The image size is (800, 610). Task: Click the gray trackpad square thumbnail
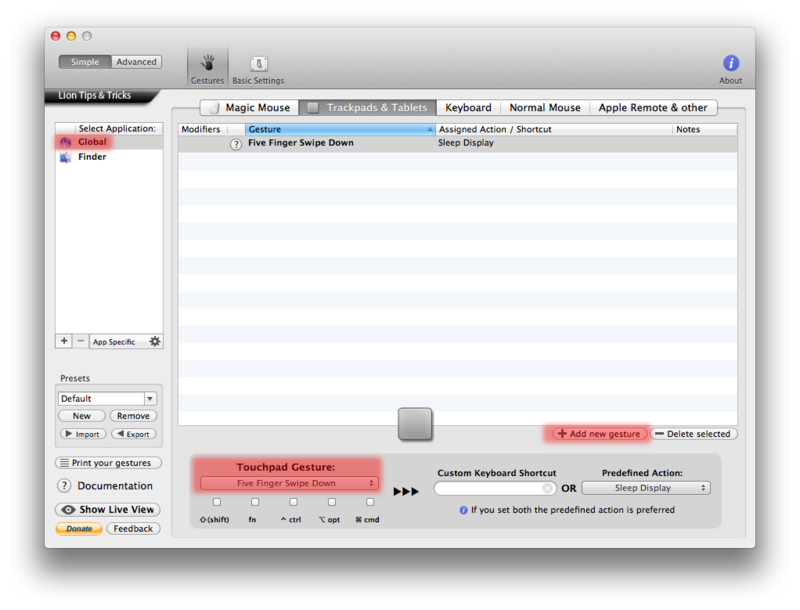[x=415, y=423]
